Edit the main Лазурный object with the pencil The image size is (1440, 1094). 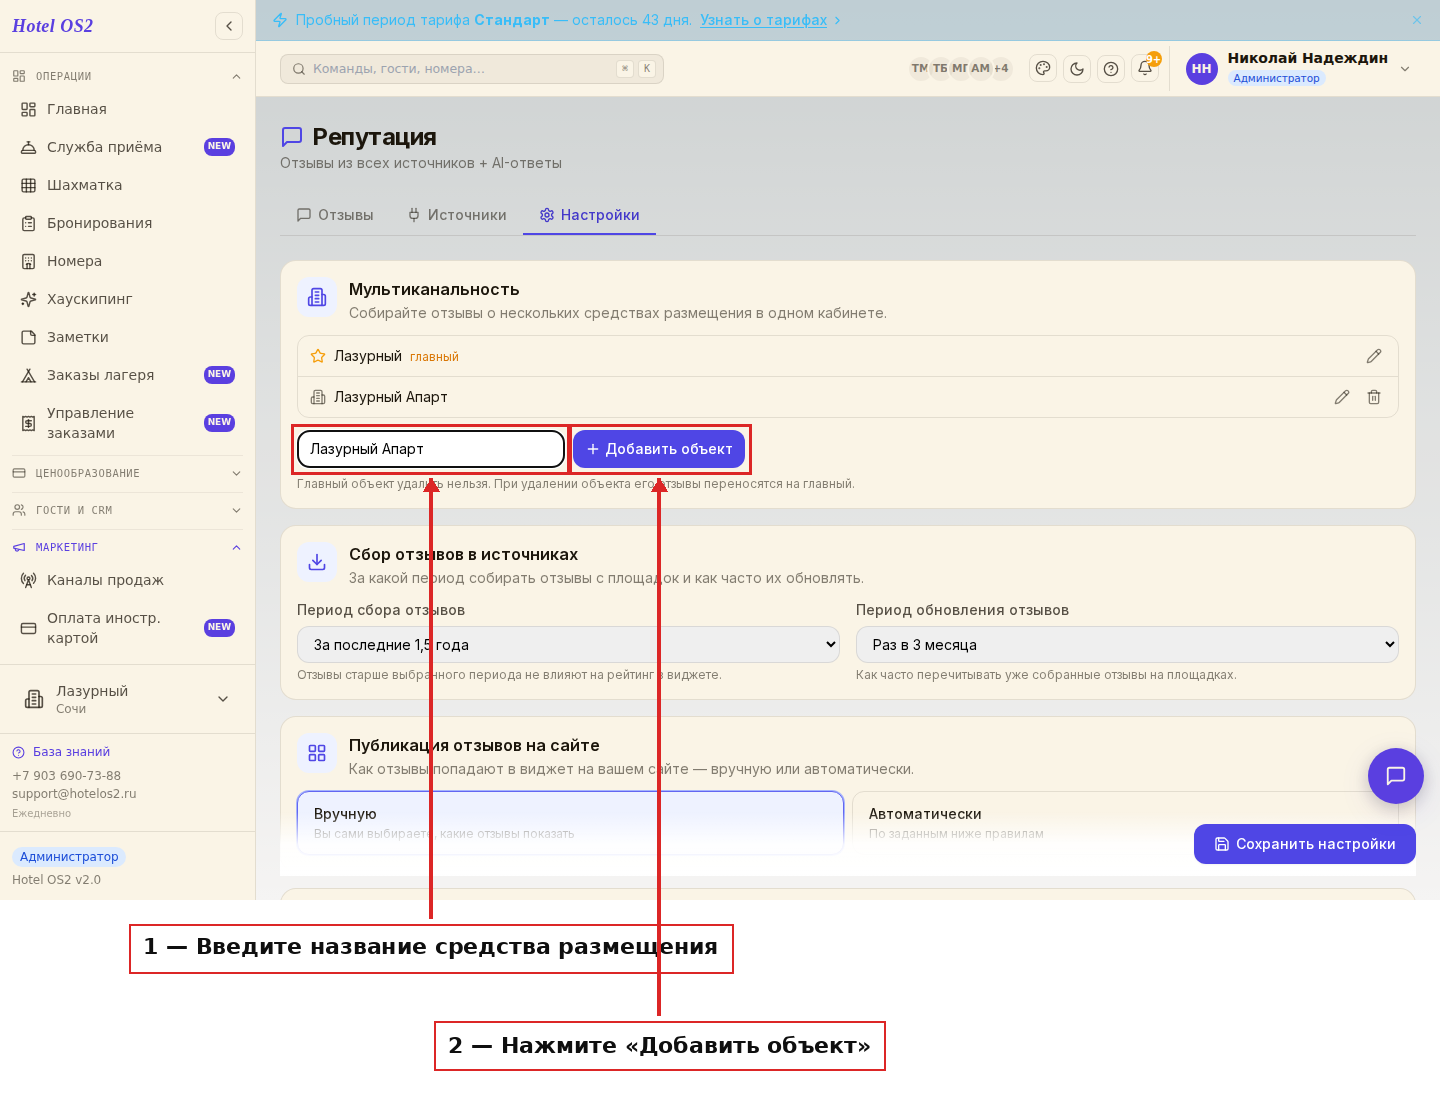coord(1374,356)
